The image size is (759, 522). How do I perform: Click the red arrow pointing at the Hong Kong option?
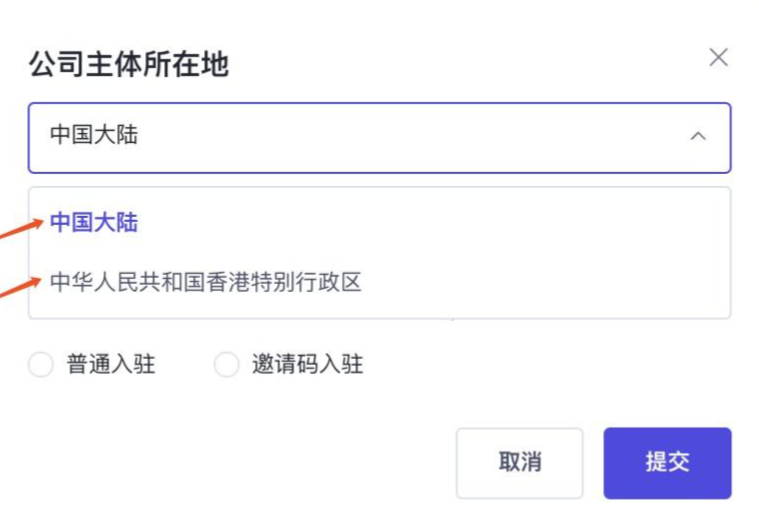click(x=20, y=291)
